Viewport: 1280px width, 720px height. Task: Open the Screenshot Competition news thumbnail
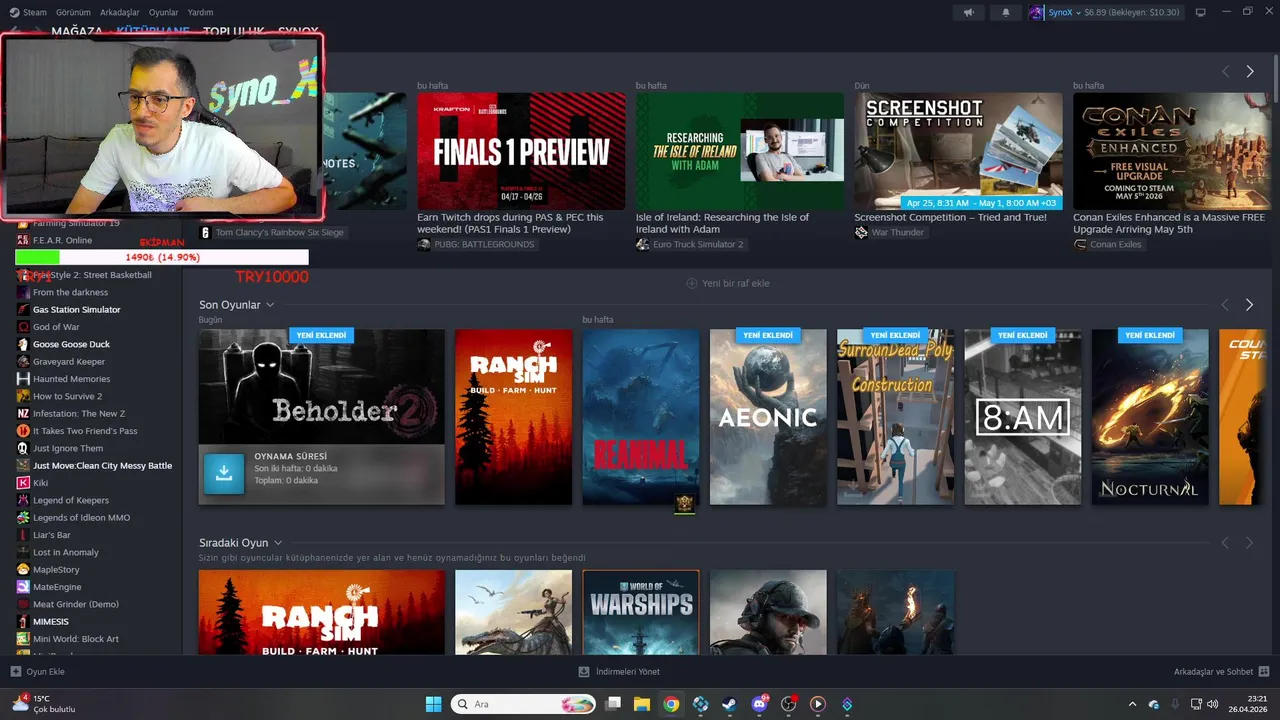point(958,151)
